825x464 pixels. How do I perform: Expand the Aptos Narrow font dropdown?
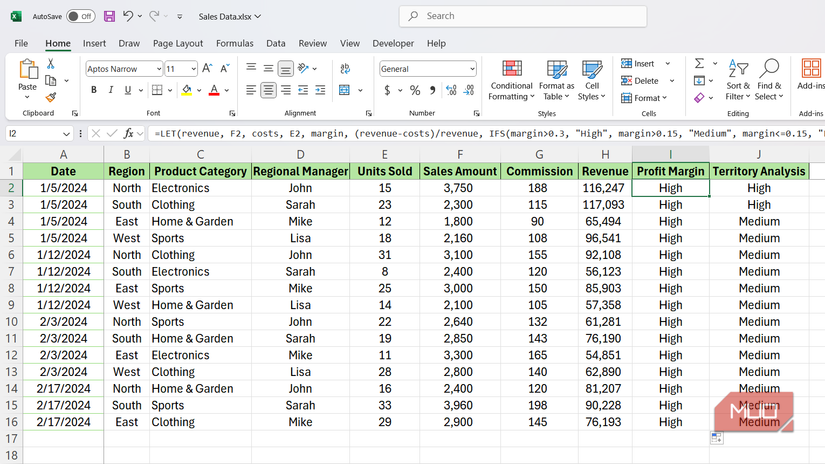(157, 69)
